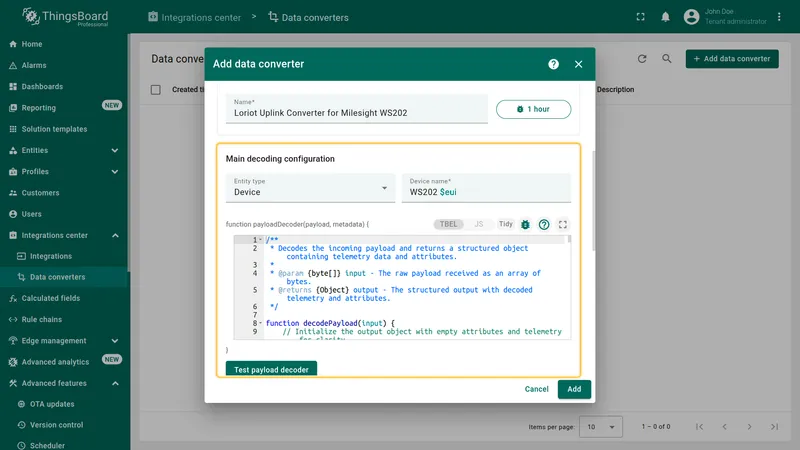Select Data converters in the sidebar
This screenshot has height=450, width=800.
64,277
